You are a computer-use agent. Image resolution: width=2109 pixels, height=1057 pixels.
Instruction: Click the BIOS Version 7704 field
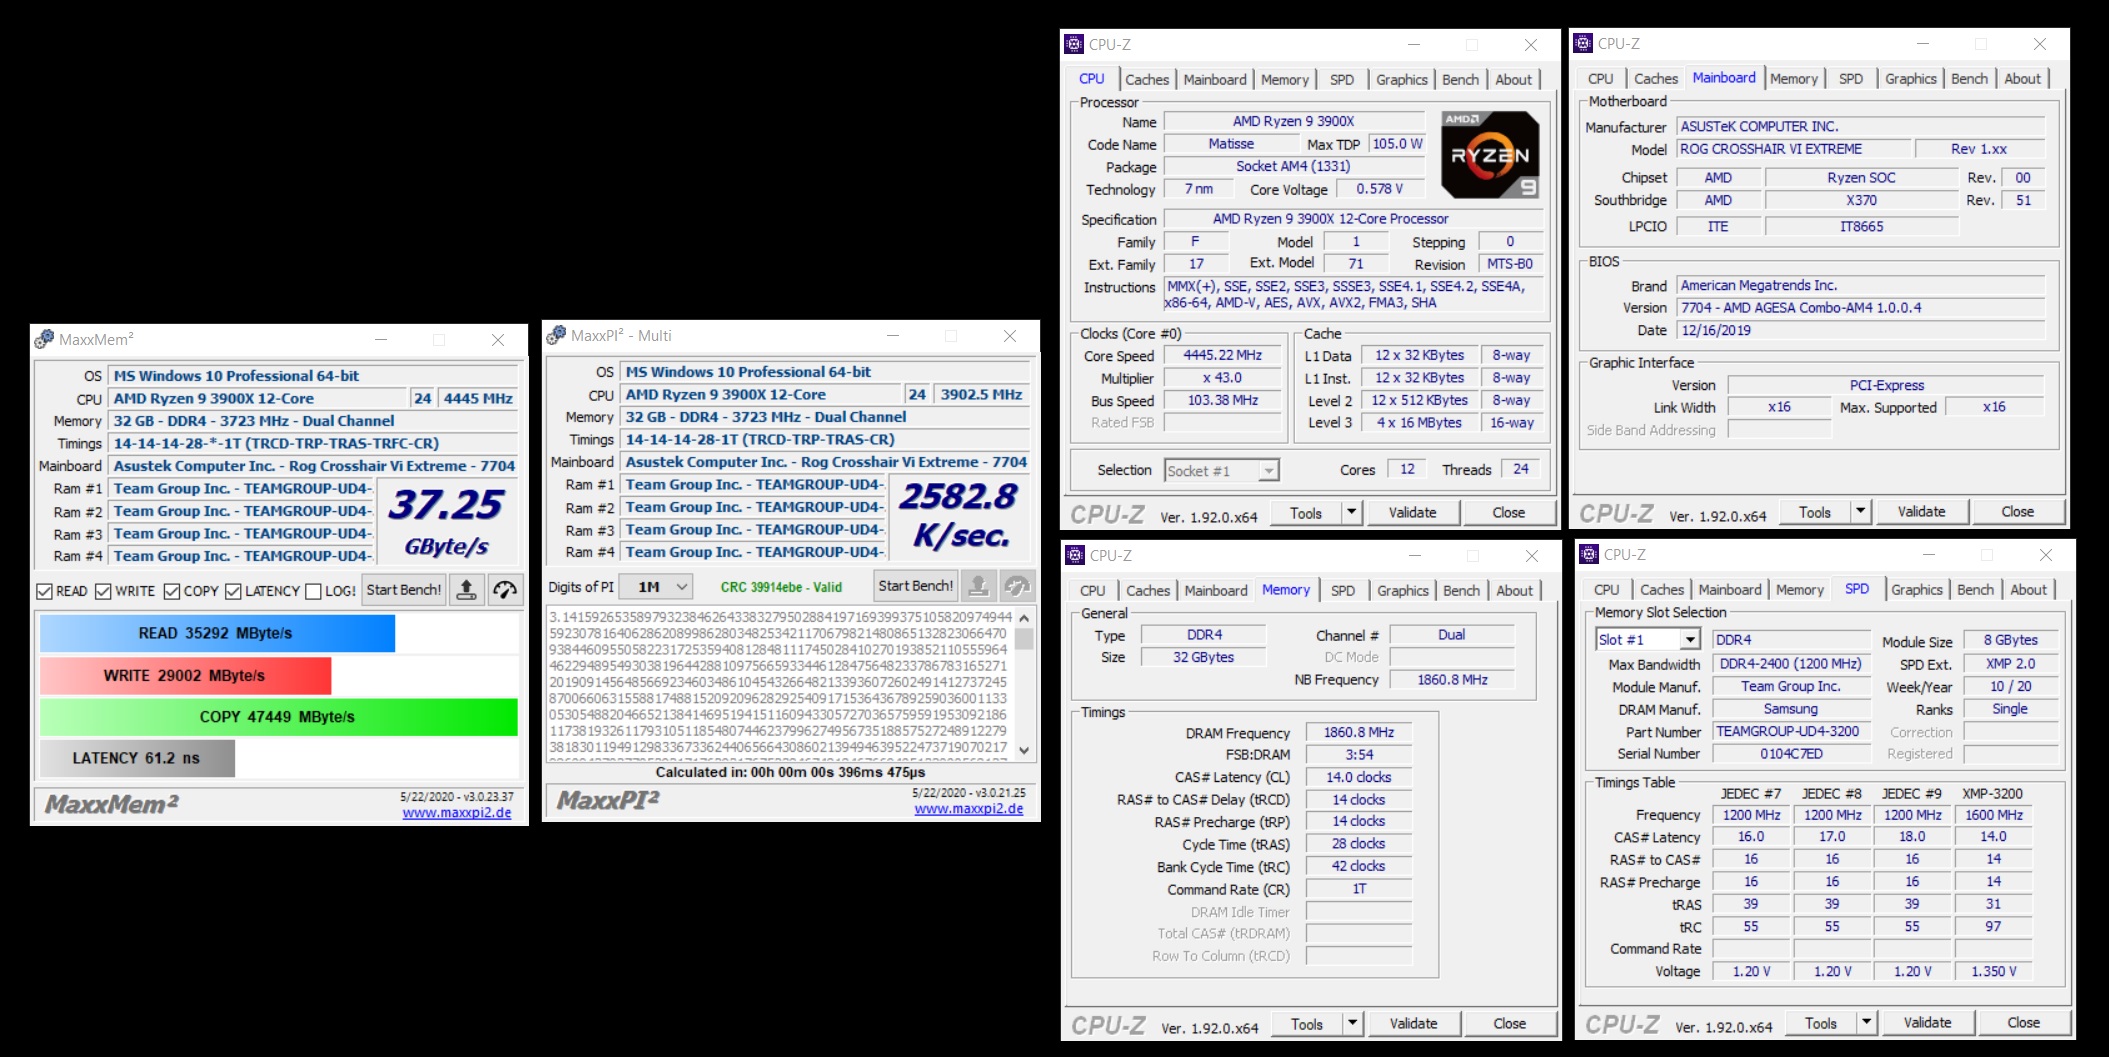point(1860,307)
